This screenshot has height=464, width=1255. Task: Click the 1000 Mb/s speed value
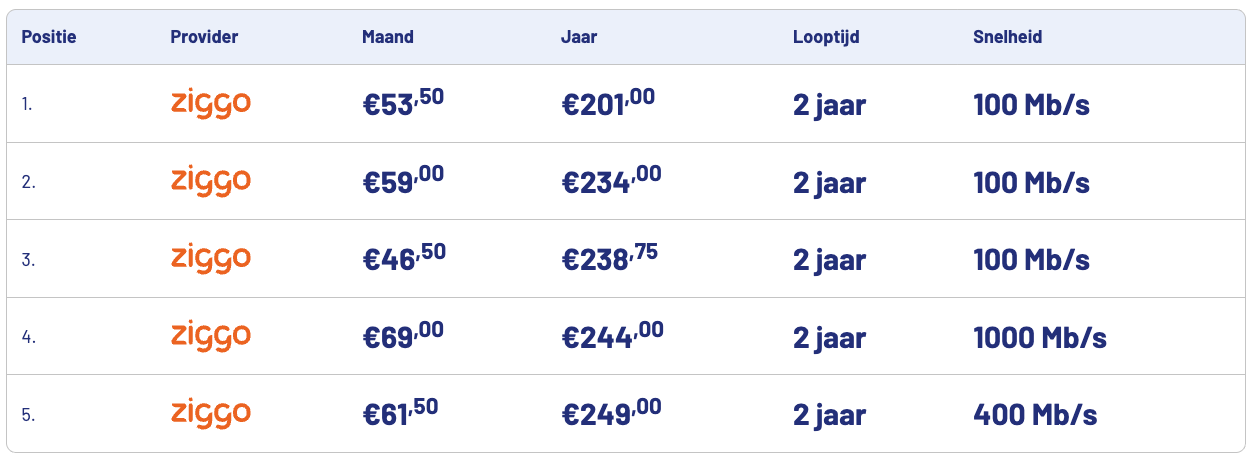pos(1040,337)
